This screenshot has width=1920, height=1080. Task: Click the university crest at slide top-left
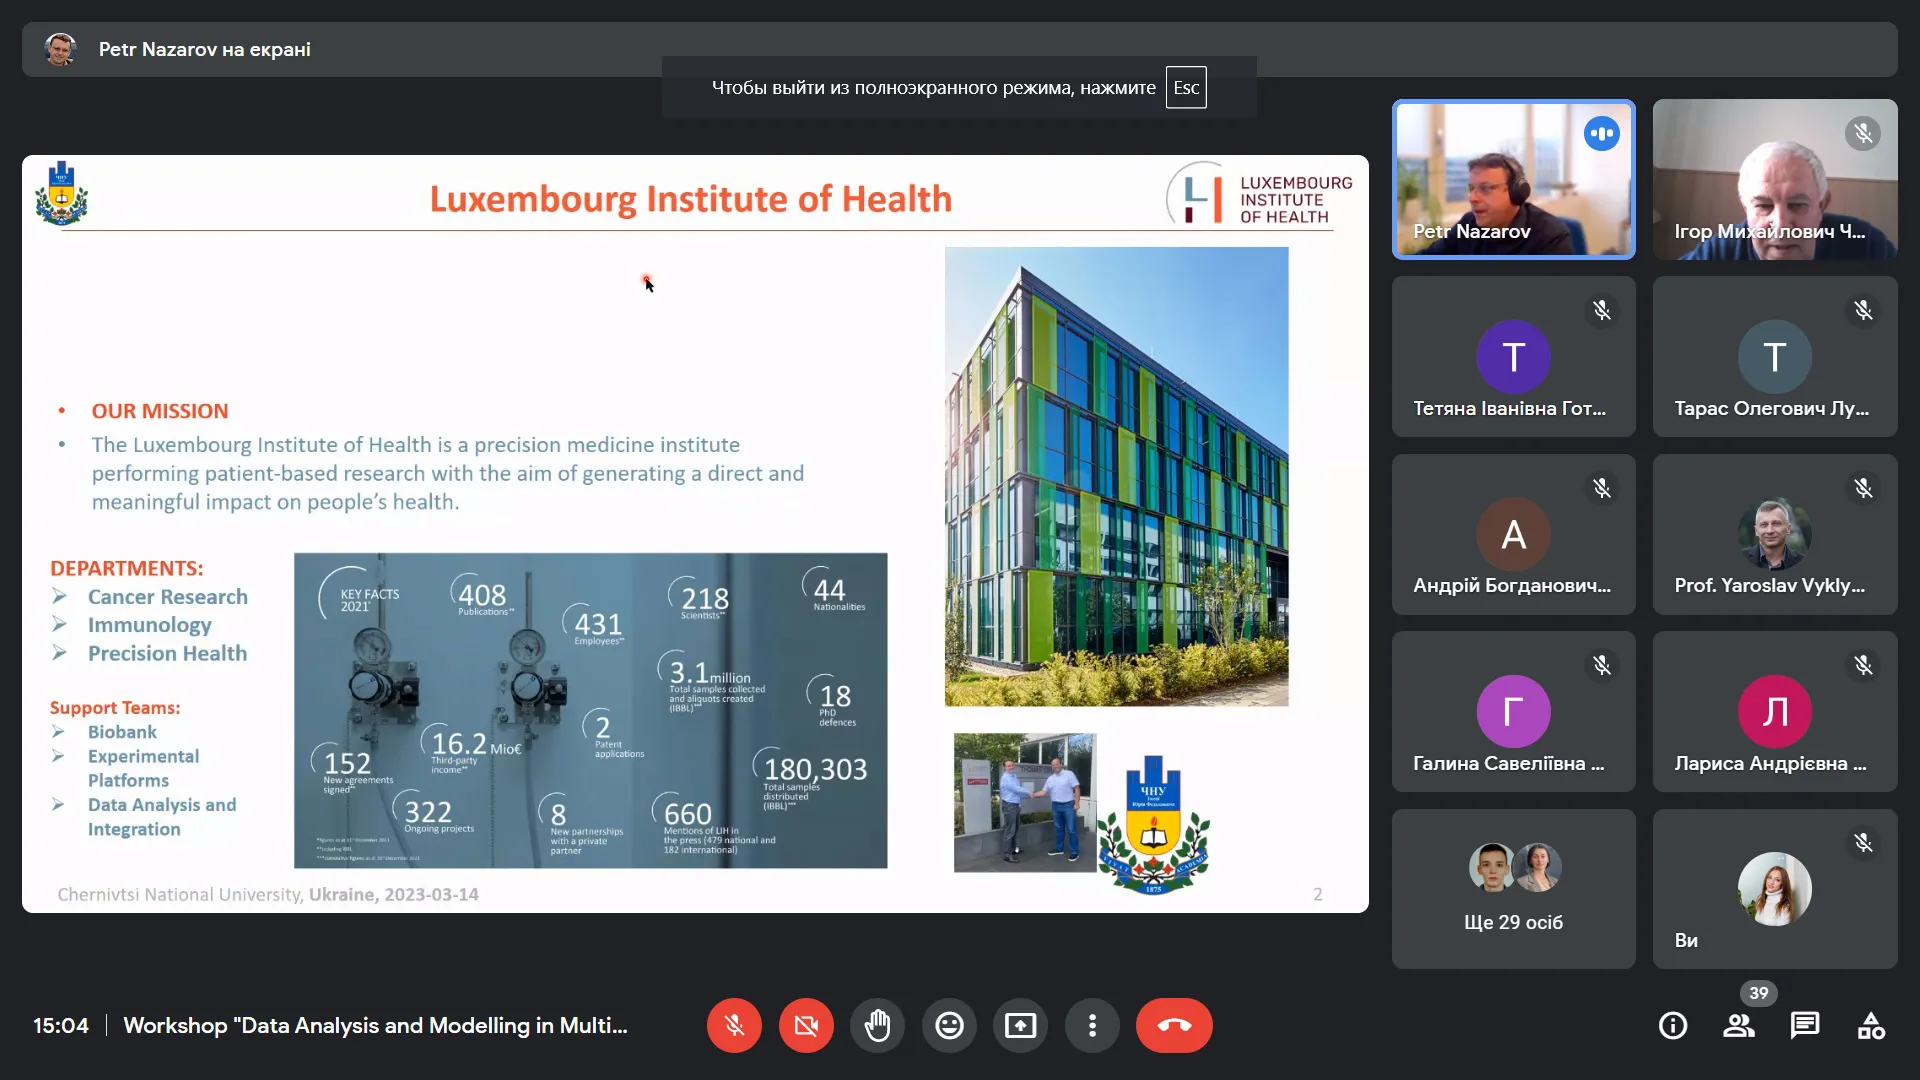[62, 193]
